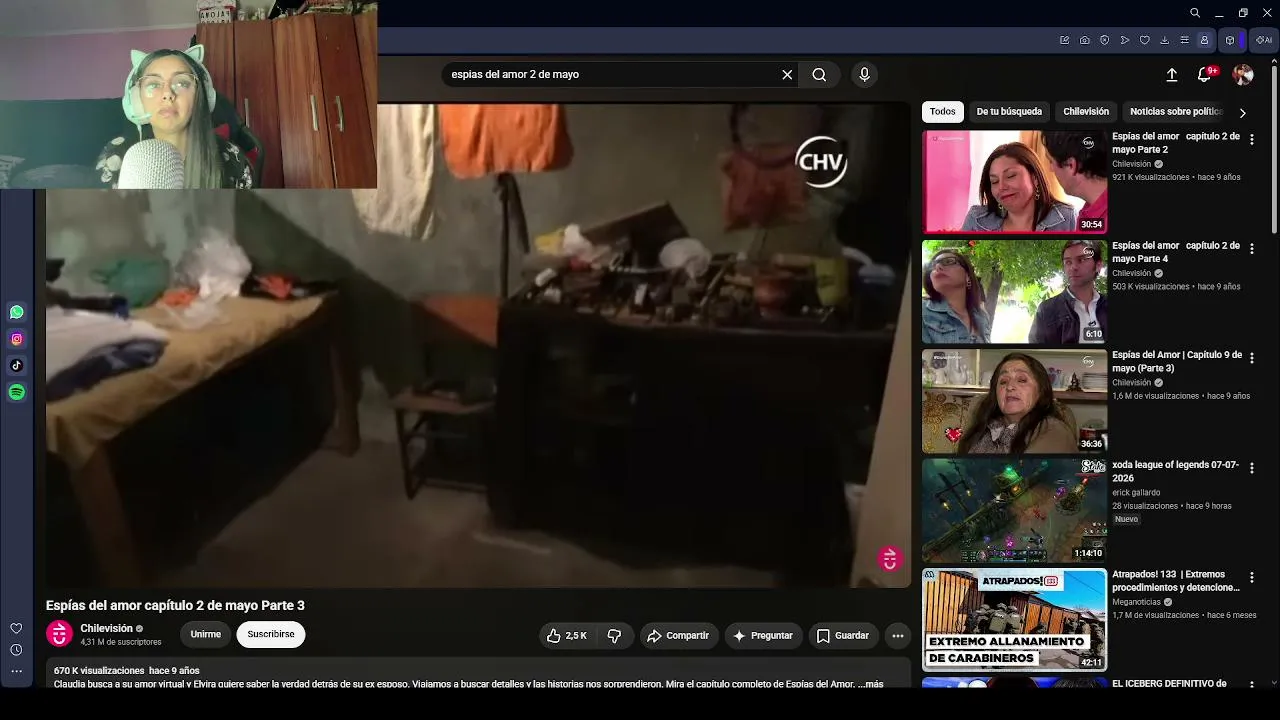Open thumbnail of capítulo 2 de mayo Parte 4
Image resolution: width=1280 pixels, height=720 pixels.
[x=1014, y=291]
